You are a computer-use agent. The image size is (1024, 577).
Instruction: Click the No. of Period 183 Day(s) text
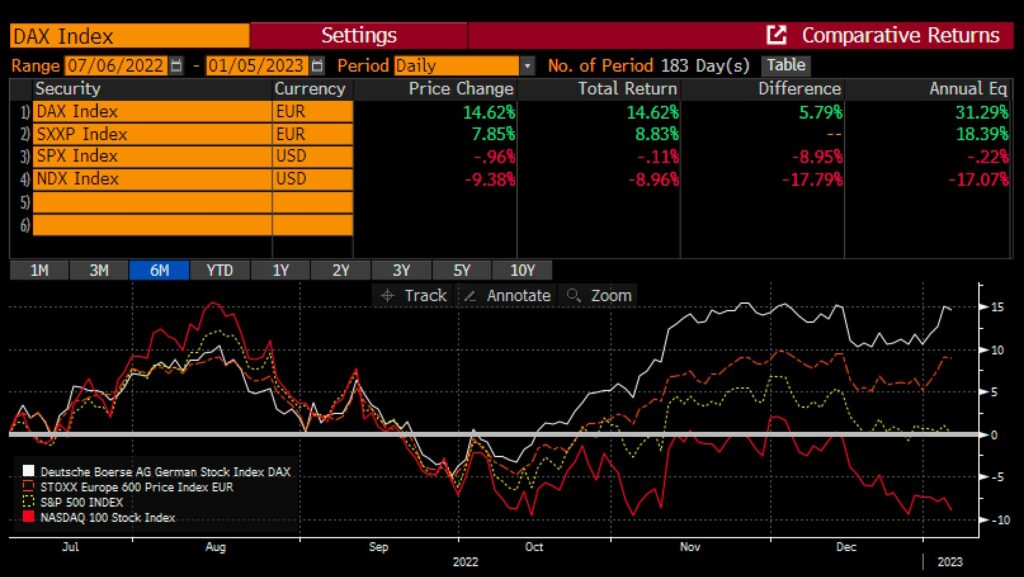point(648,65)
